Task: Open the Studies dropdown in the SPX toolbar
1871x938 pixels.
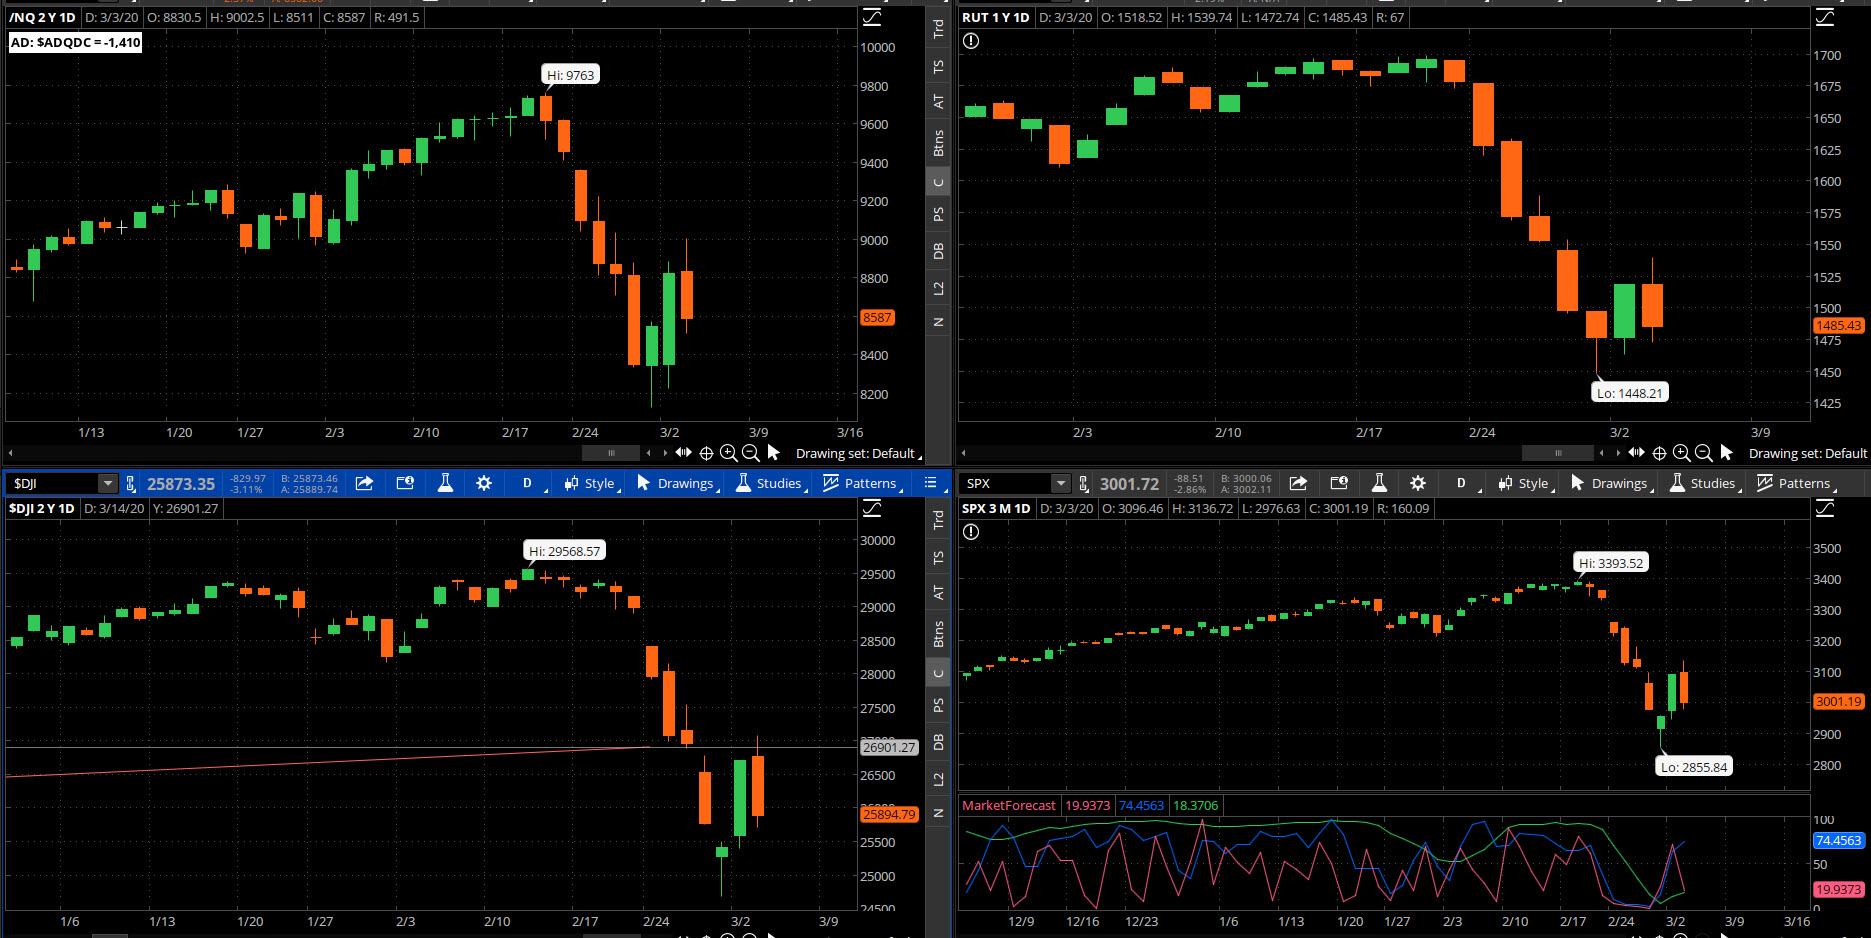Action: (1704, 483)
